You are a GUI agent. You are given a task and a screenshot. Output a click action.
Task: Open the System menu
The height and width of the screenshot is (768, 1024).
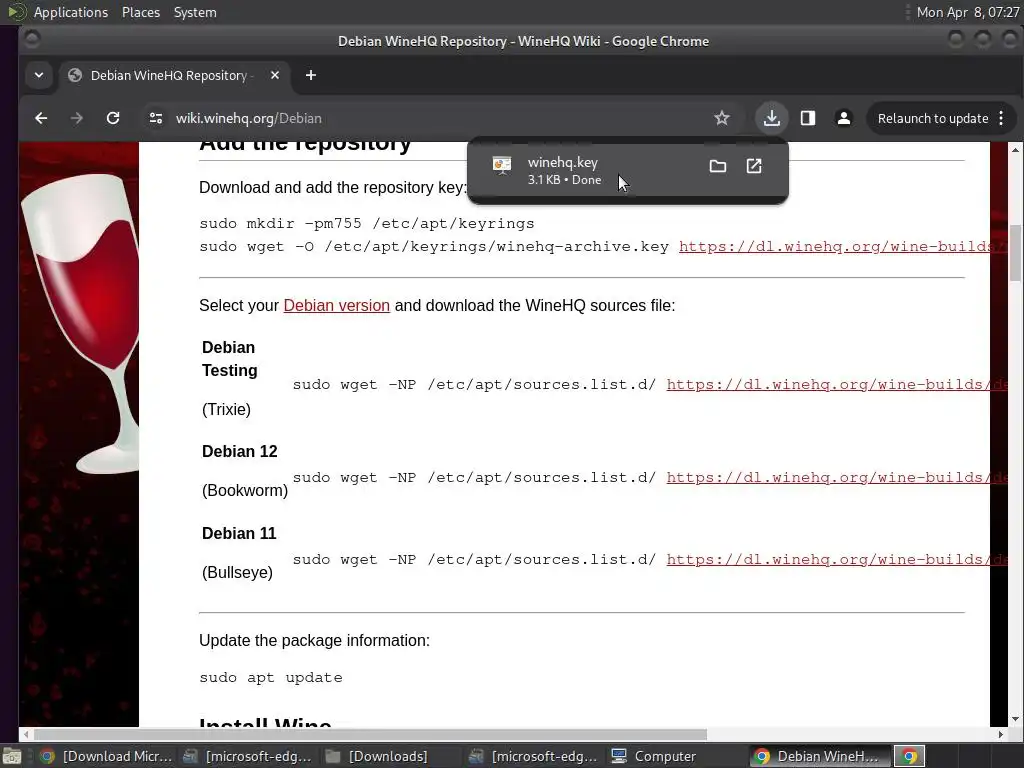195,12
